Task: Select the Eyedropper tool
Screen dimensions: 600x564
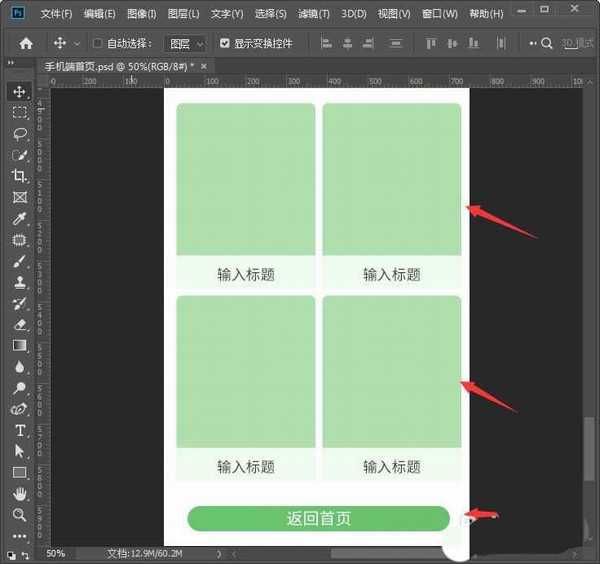Action: (20, 219)
